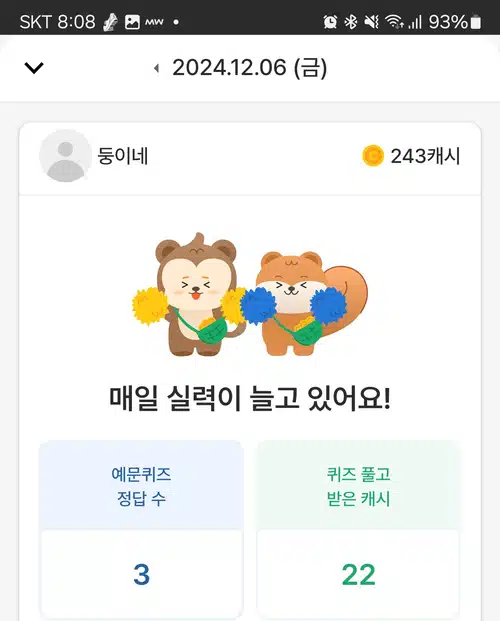Image resolution: width=500 pixels, height=621 pixels.
Task: Tap the squirrel character with blue pom-poms
Action: point(305,303)
